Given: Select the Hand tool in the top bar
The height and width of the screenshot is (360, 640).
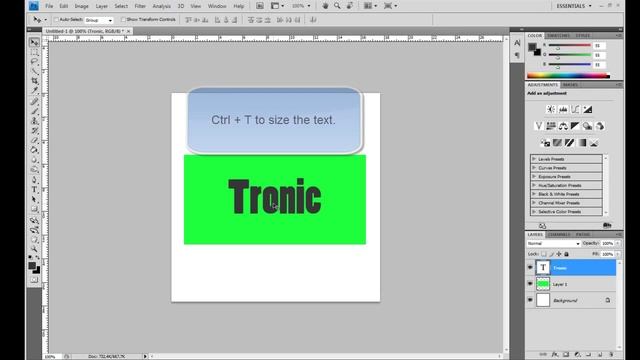Looking at the screenshot, I should coord(325,6).
